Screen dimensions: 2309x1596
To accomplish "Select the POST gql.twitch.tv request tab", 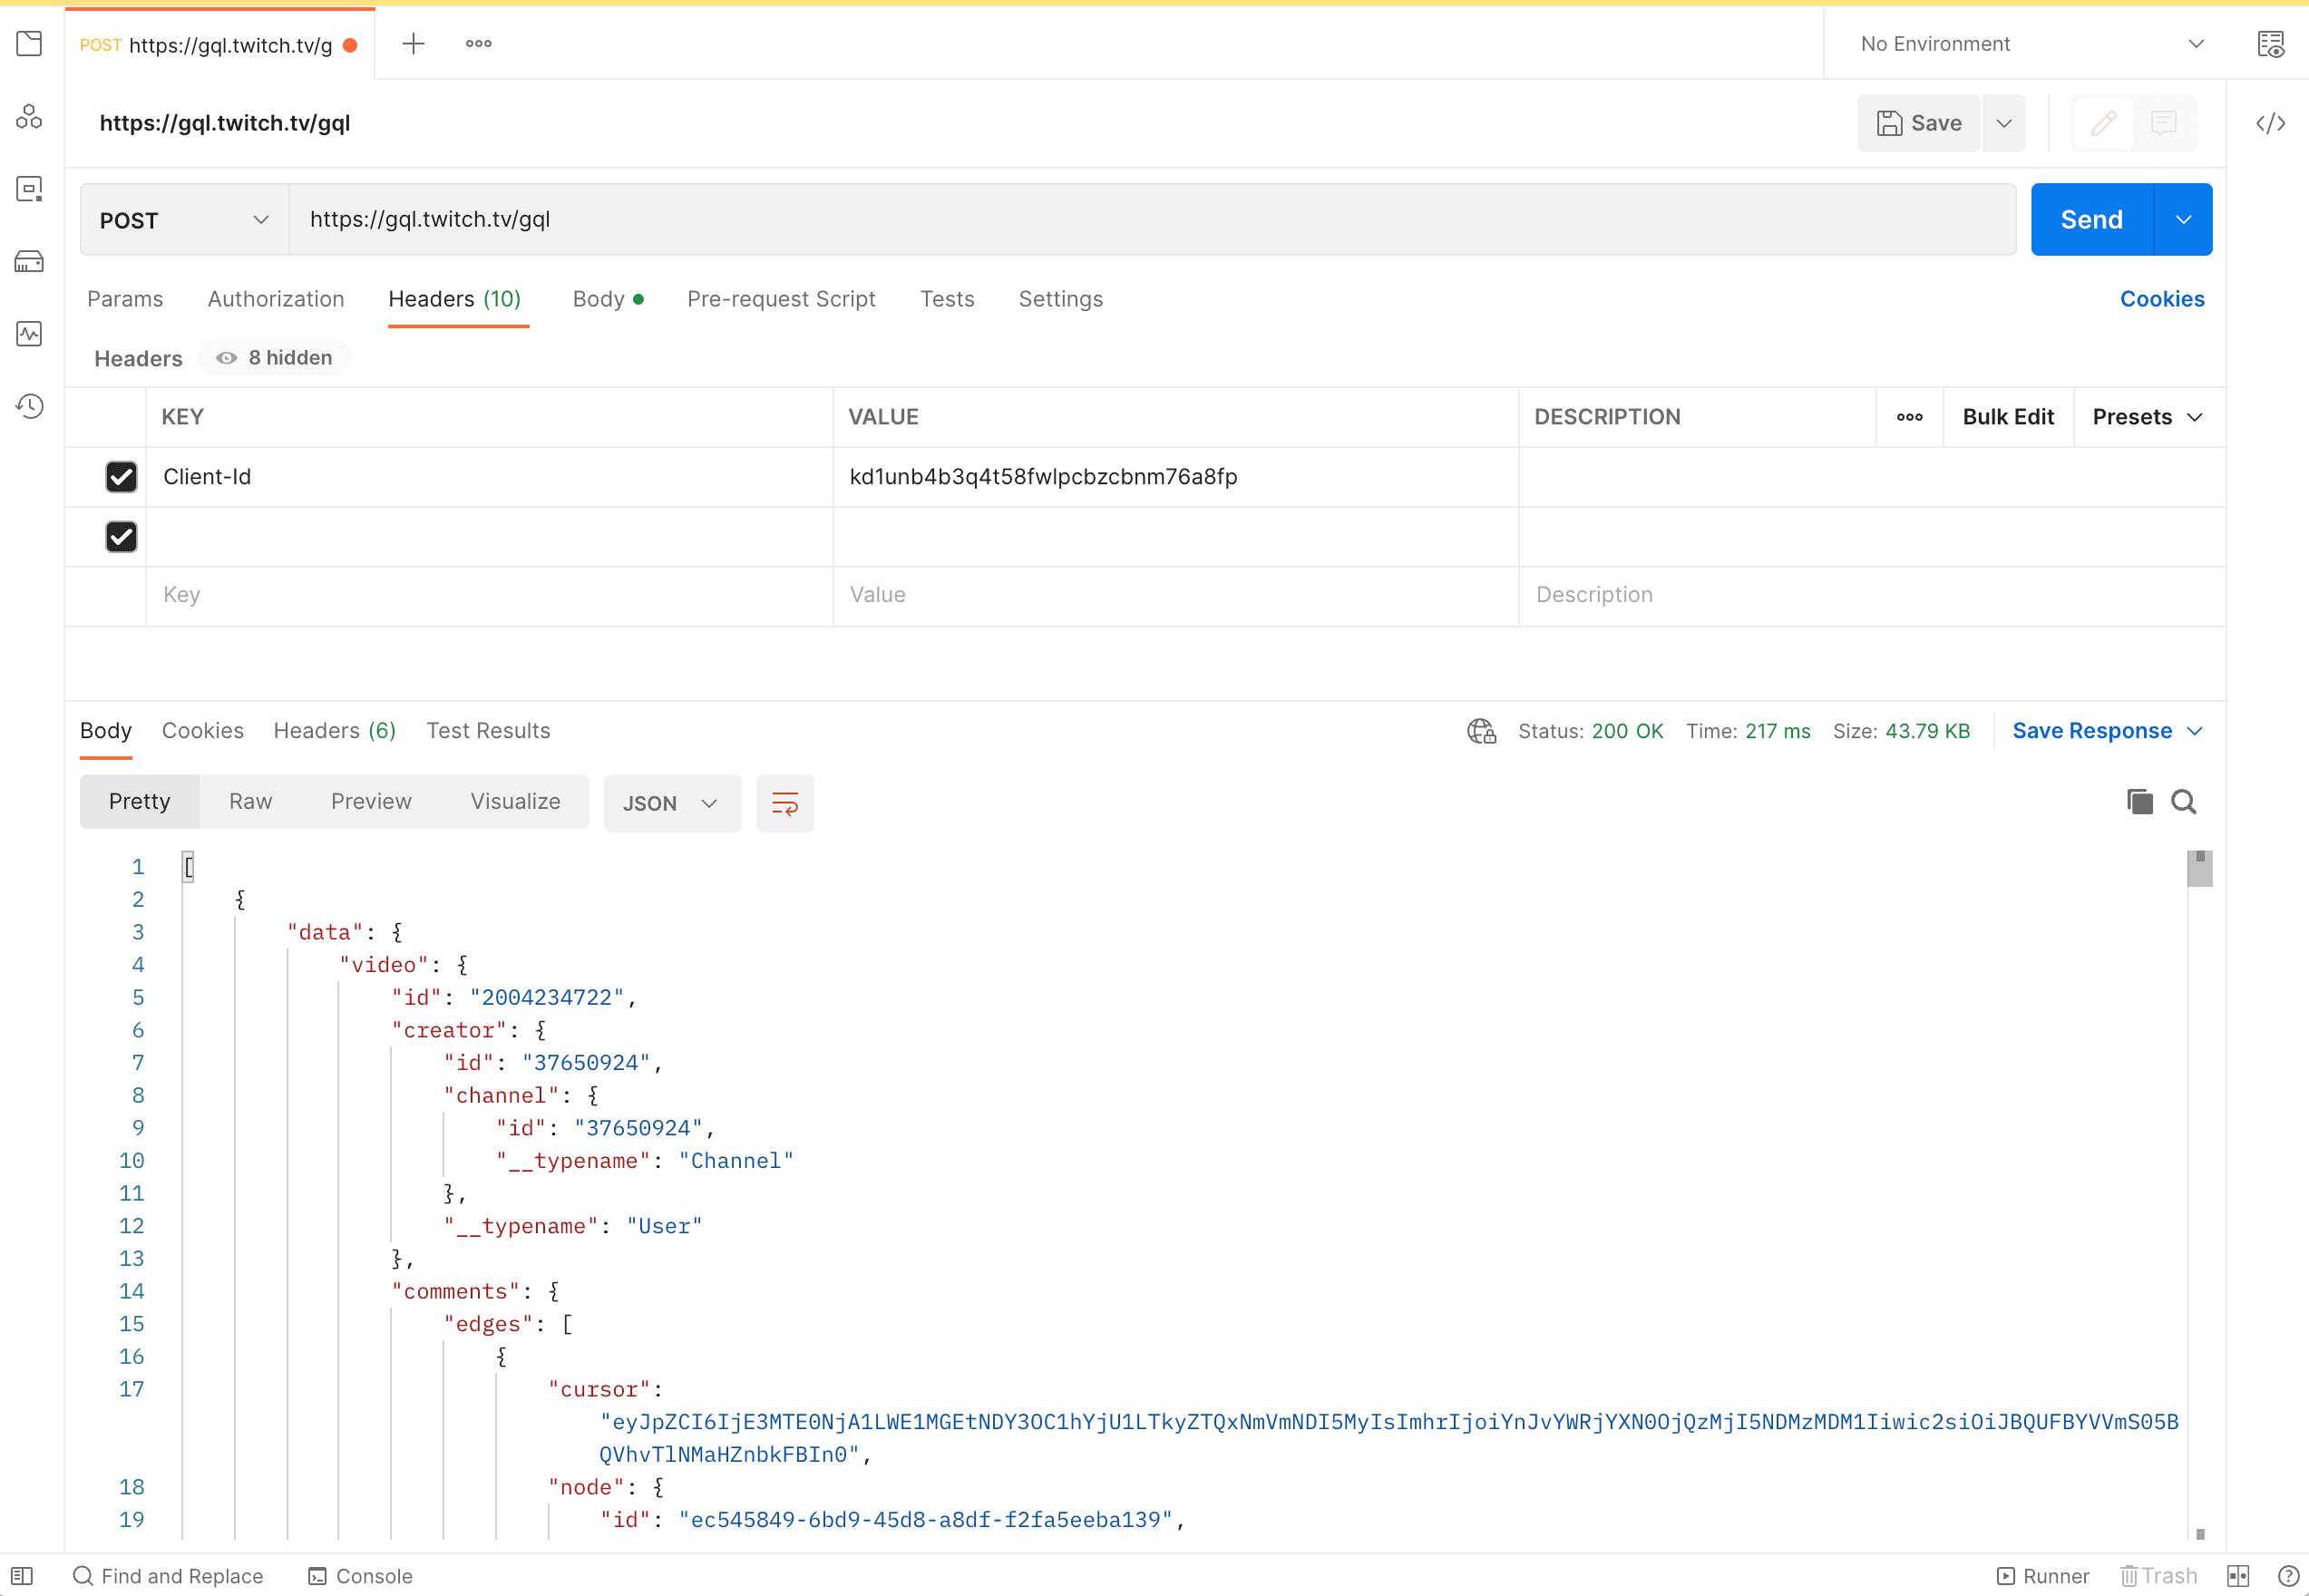I will [x=219, y=45].
